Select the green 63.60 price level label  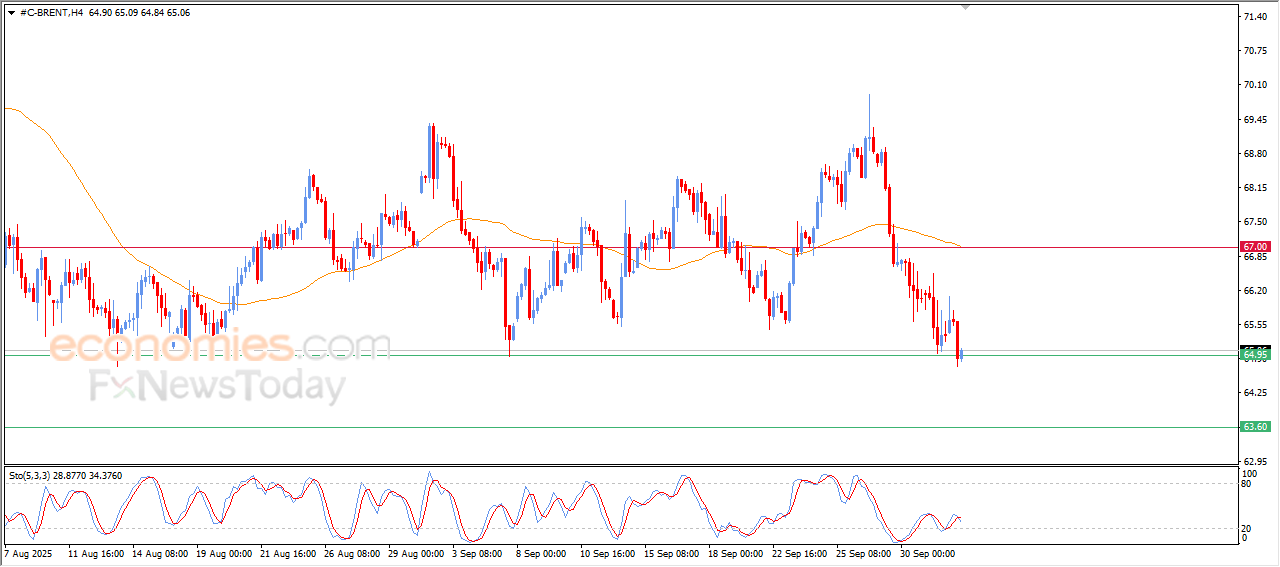(1254, 427)
